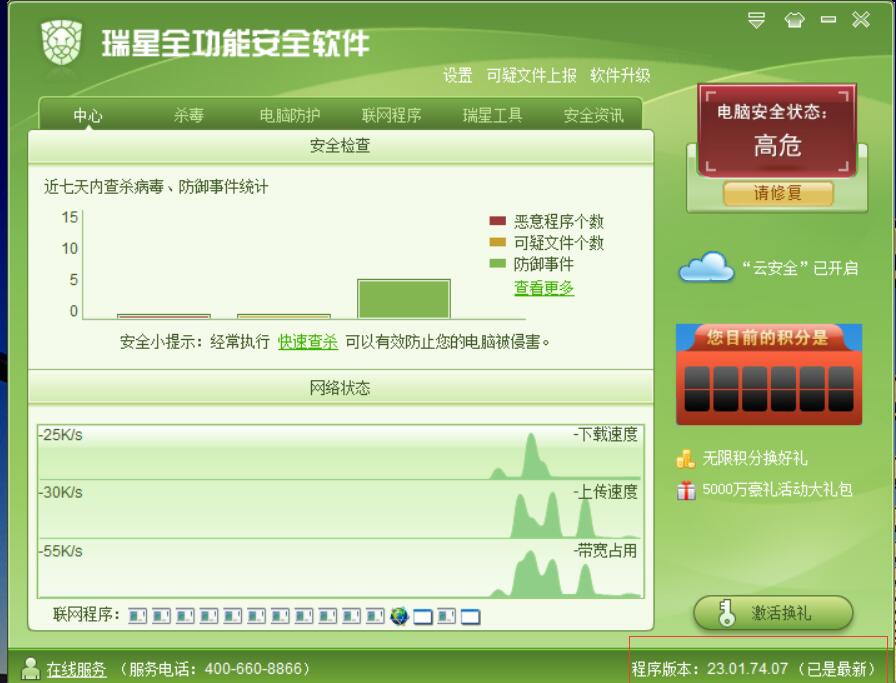Click the 程序版本:23.01.74.07 text

click(x=710, y=668)
